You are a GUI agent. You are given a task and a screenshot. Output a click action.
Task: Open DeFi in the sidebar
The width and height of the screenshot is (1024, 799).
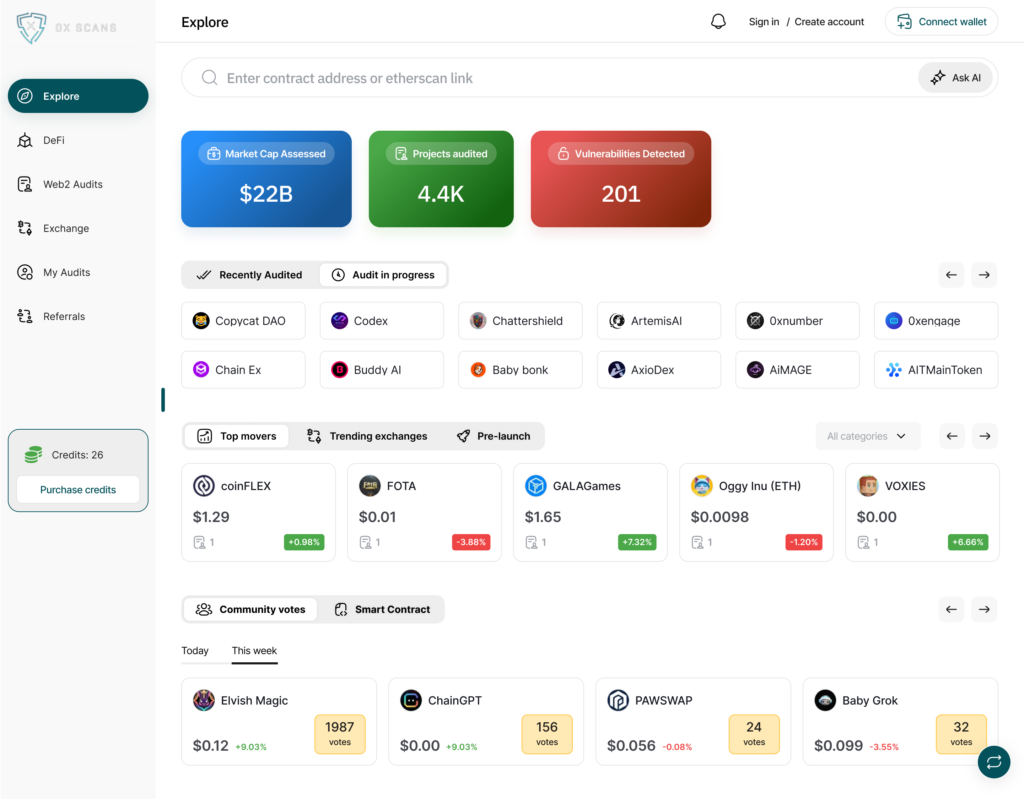click(54, 141)
